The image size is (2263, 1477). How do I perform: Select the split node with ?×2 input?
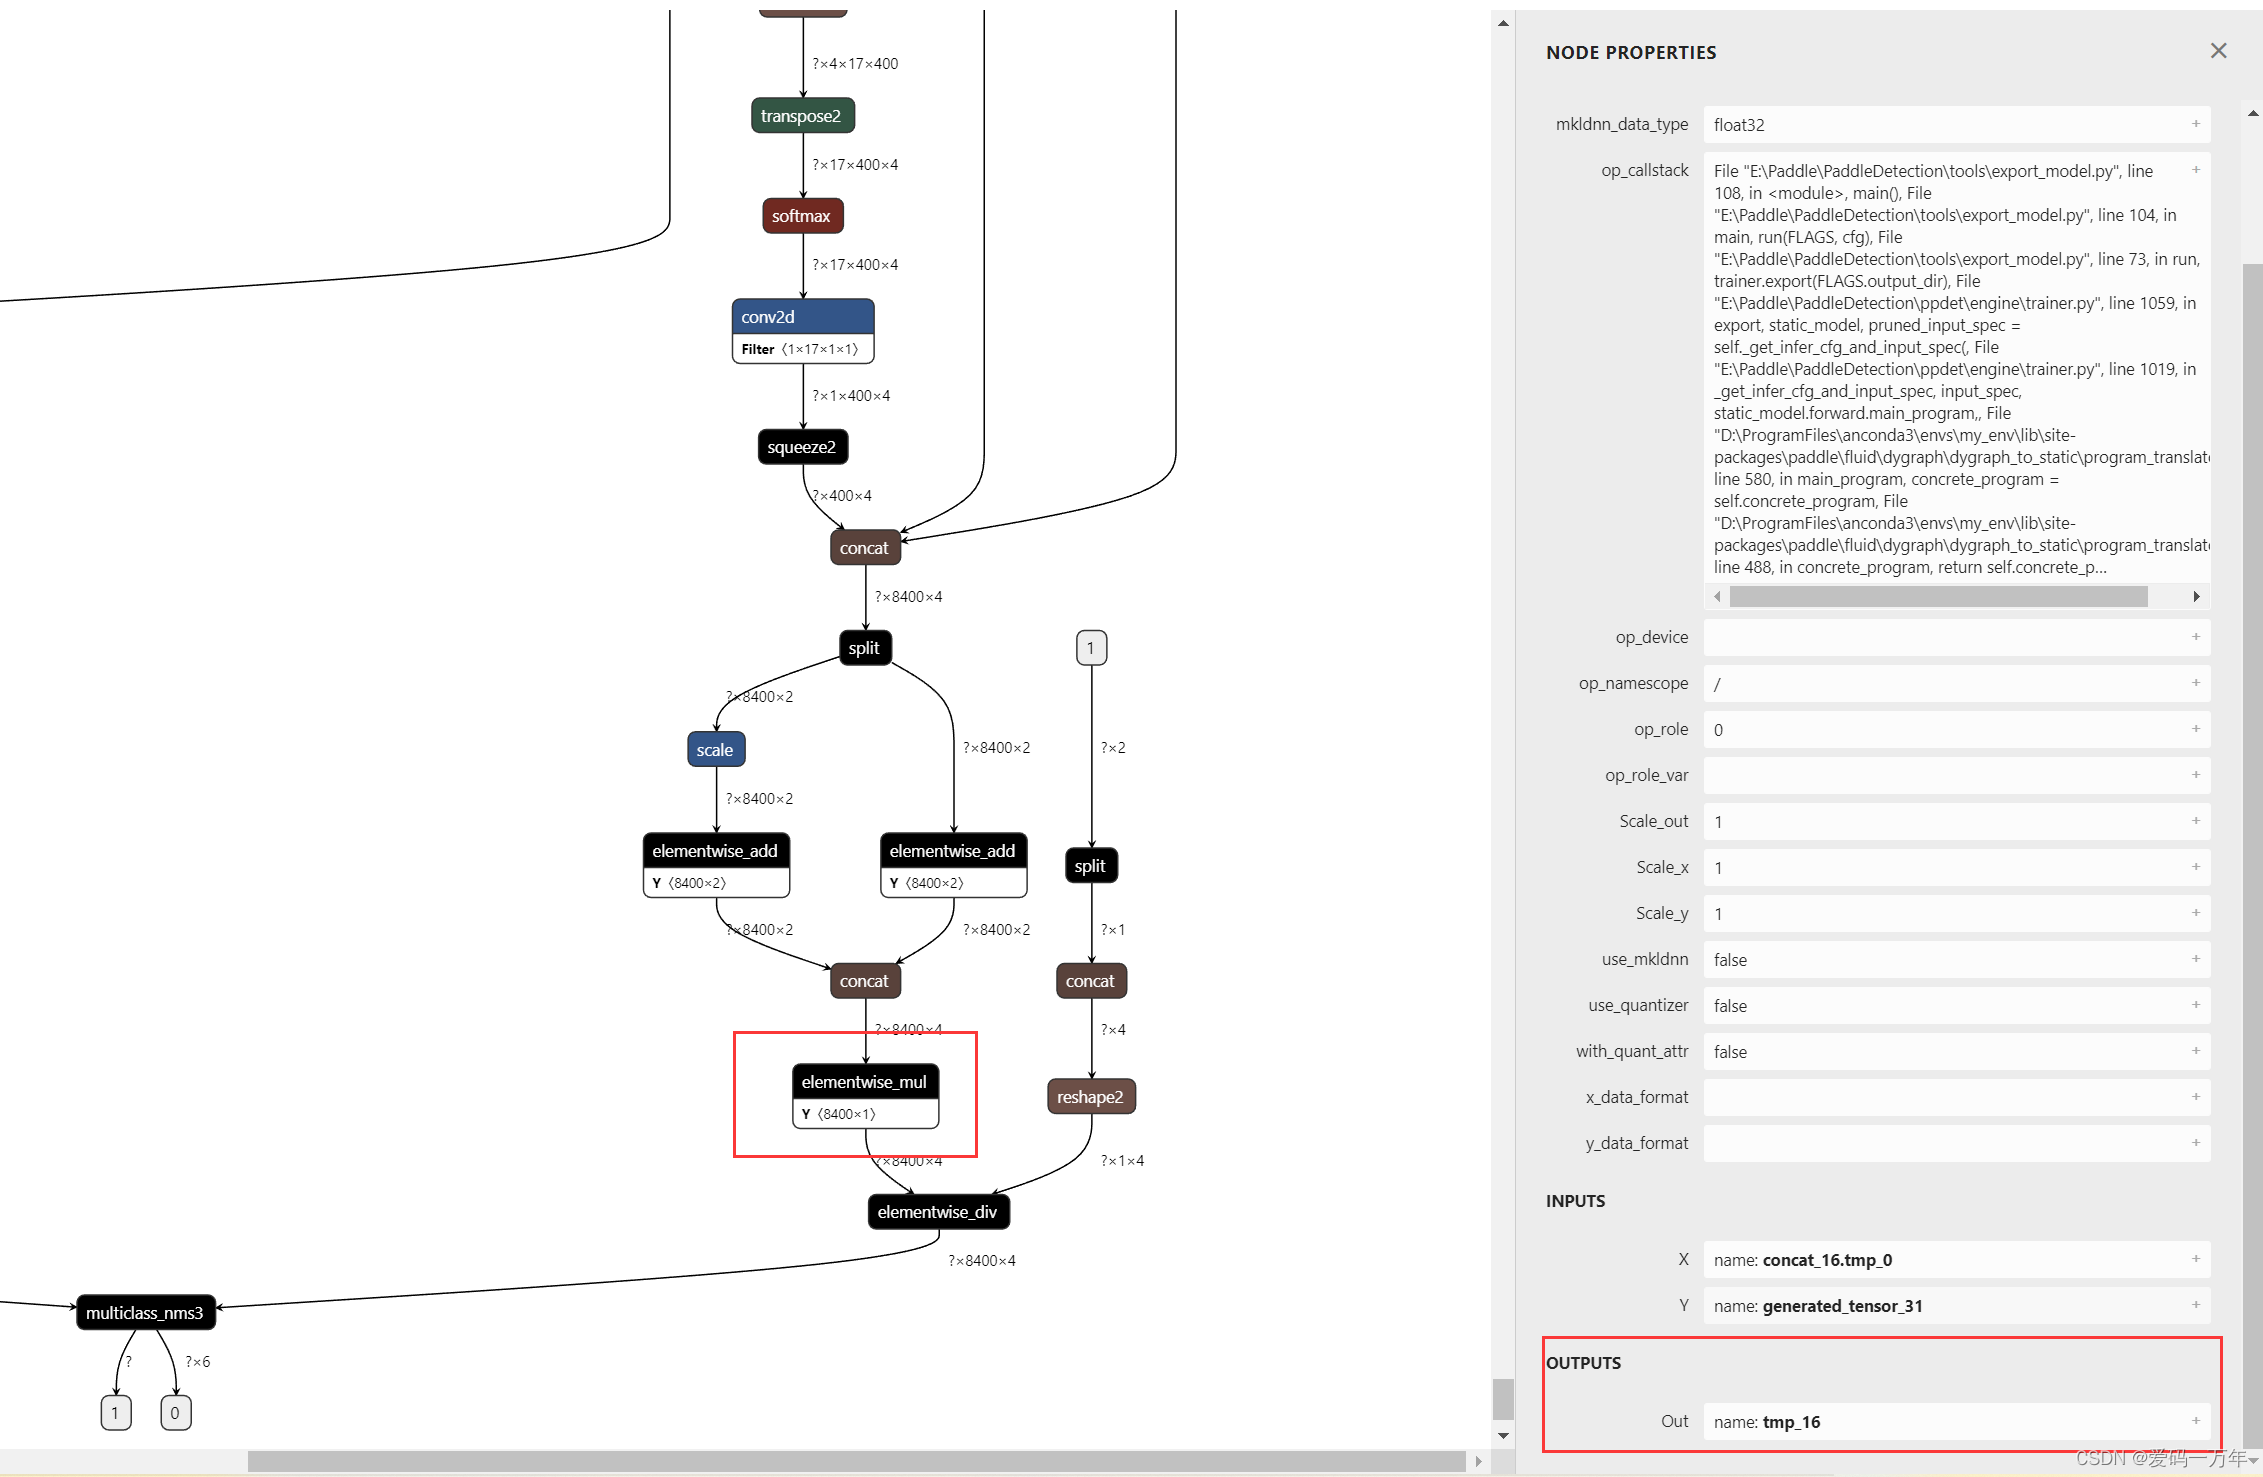[1091, 866]
